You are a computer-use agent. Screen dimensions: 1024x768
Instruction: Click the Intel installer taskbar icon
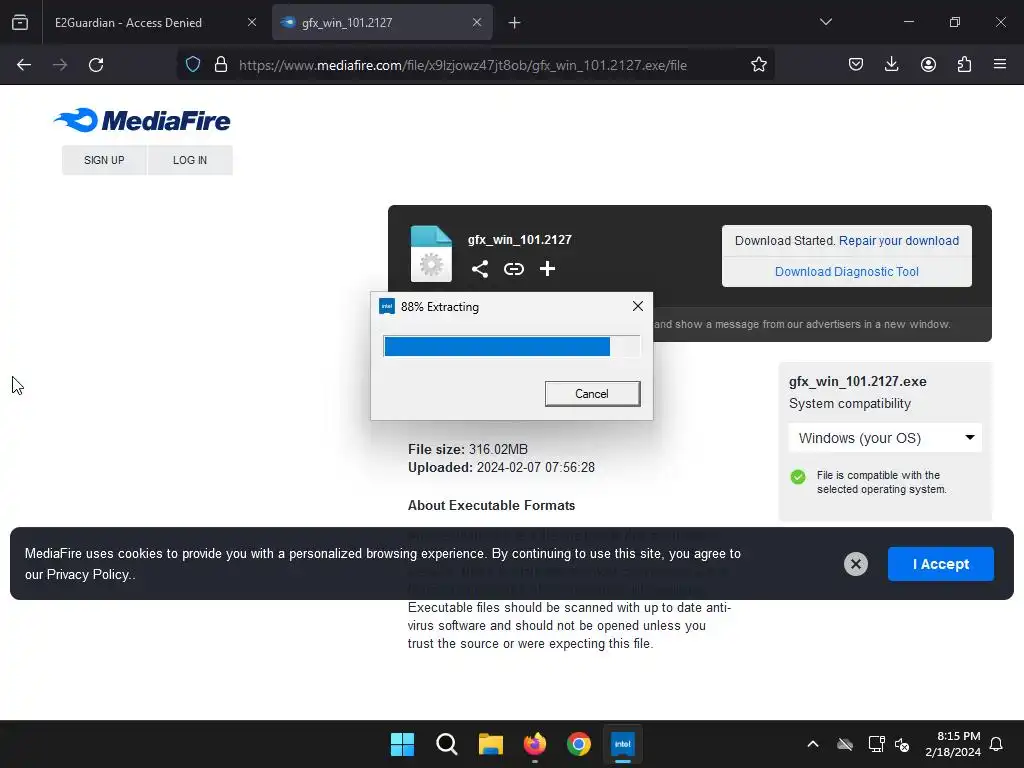click(622, 744)
